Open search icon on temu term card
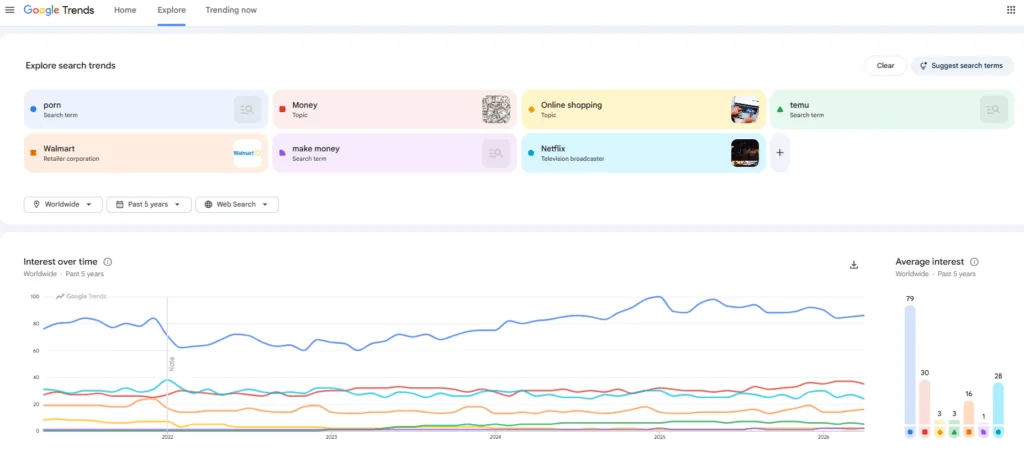This screenshot has height=458, width=1024. point(993,109)
